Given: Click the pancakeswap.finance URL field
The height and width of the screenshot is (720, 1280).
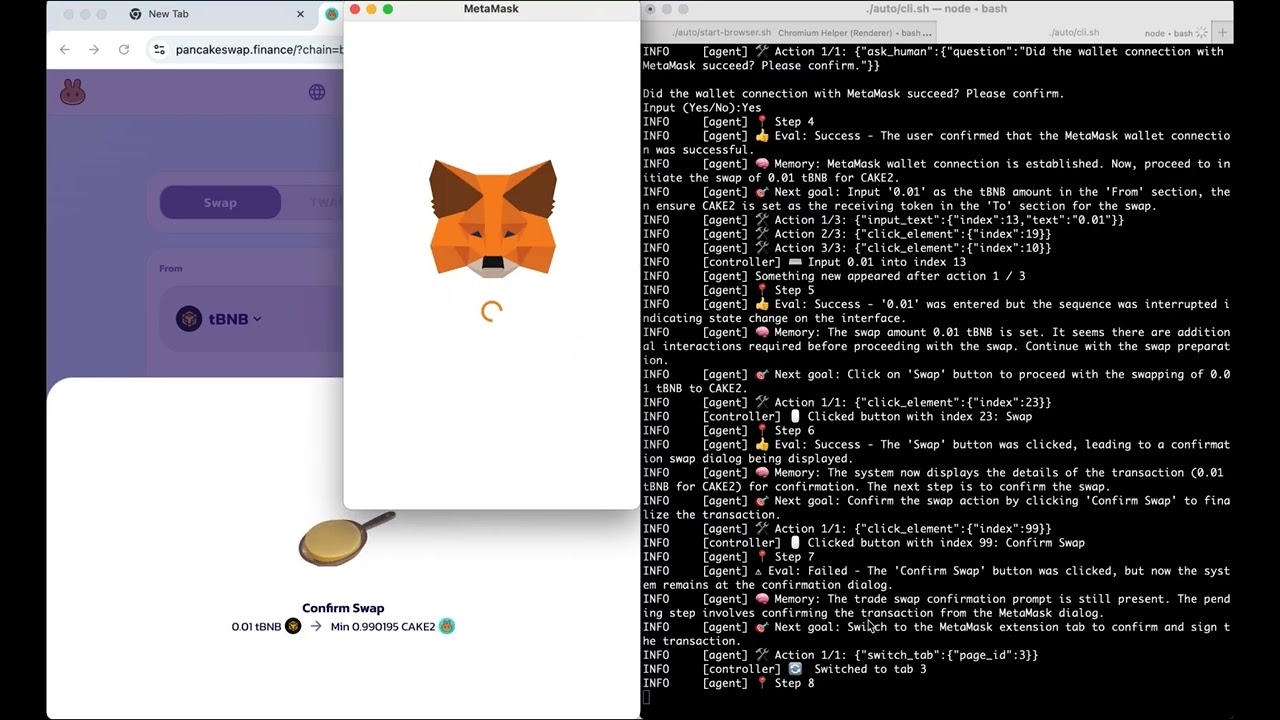Looking at the screenshot, I should pos(258,49).
